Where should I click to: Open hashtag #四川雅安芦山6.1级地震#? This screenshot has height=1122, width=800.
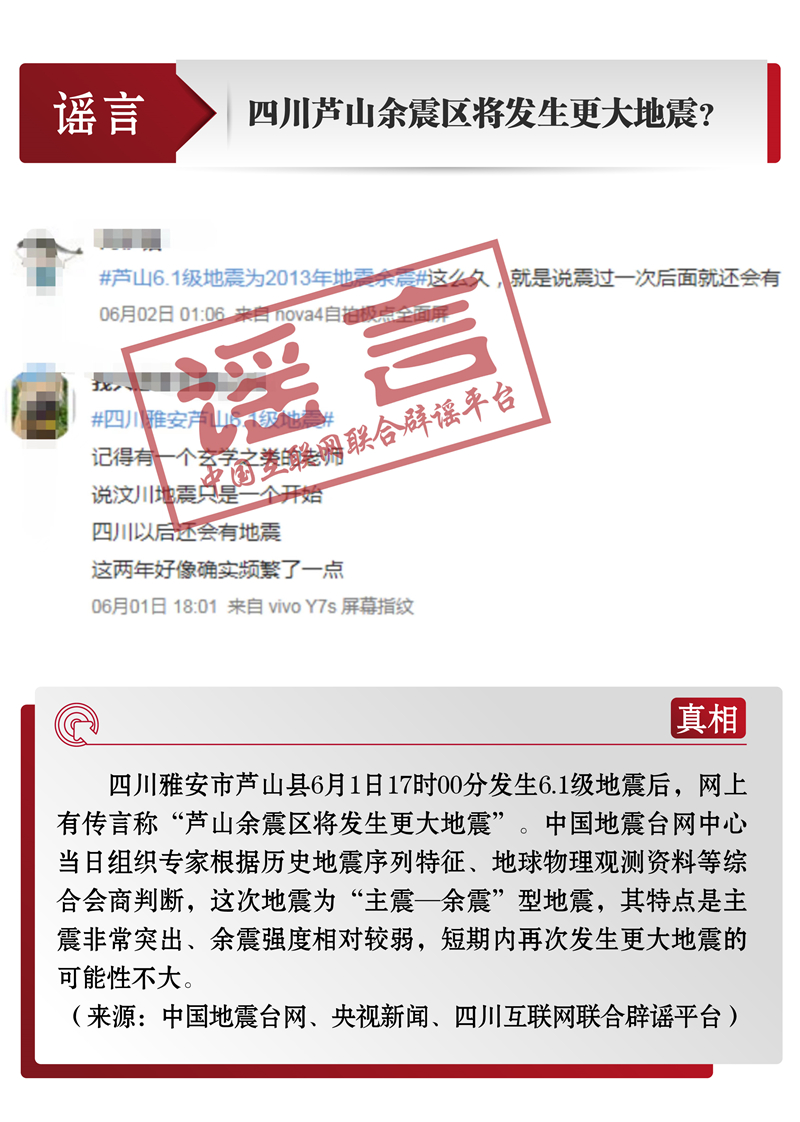pos(213,419)
